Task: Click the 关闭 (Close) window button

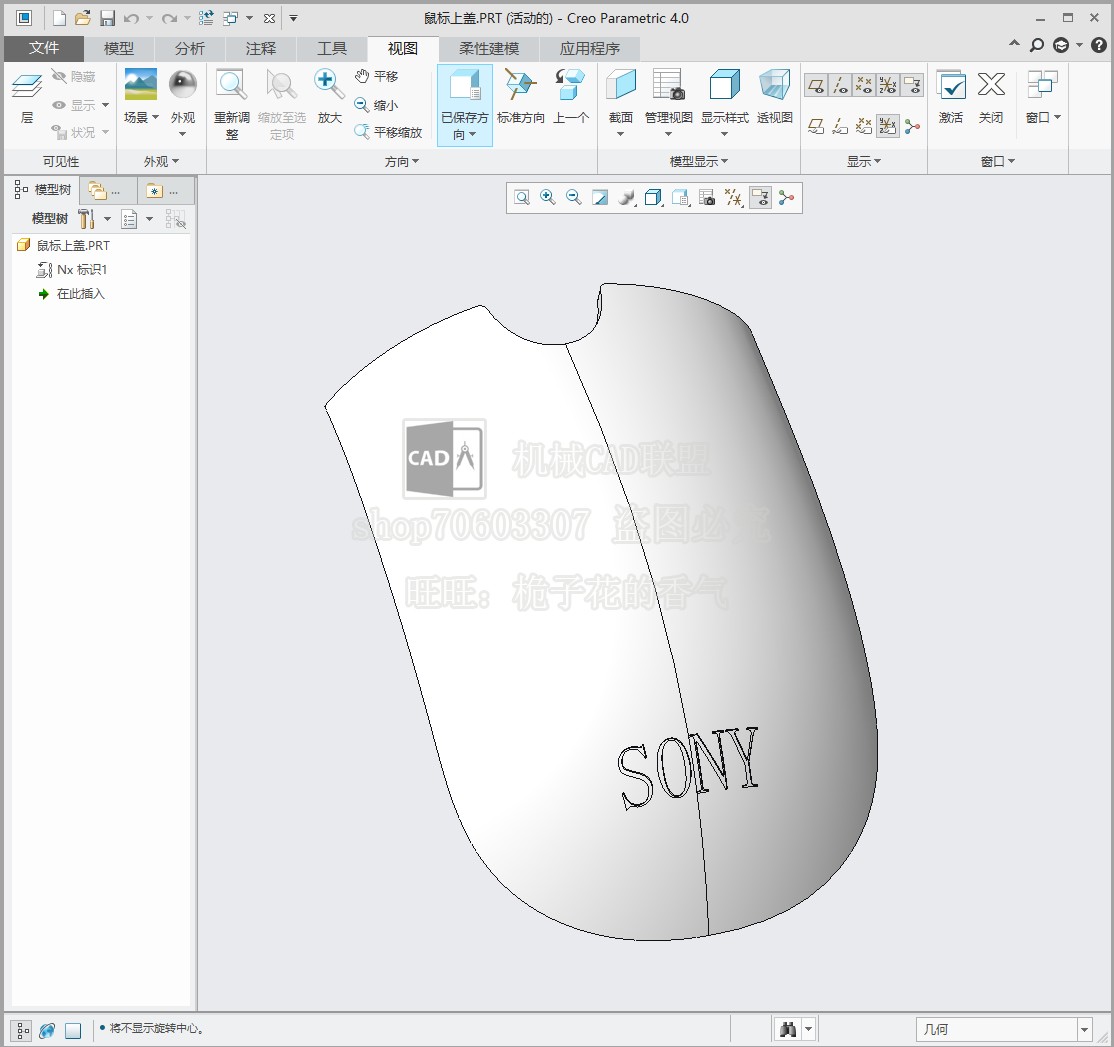Action: (990, 86)
